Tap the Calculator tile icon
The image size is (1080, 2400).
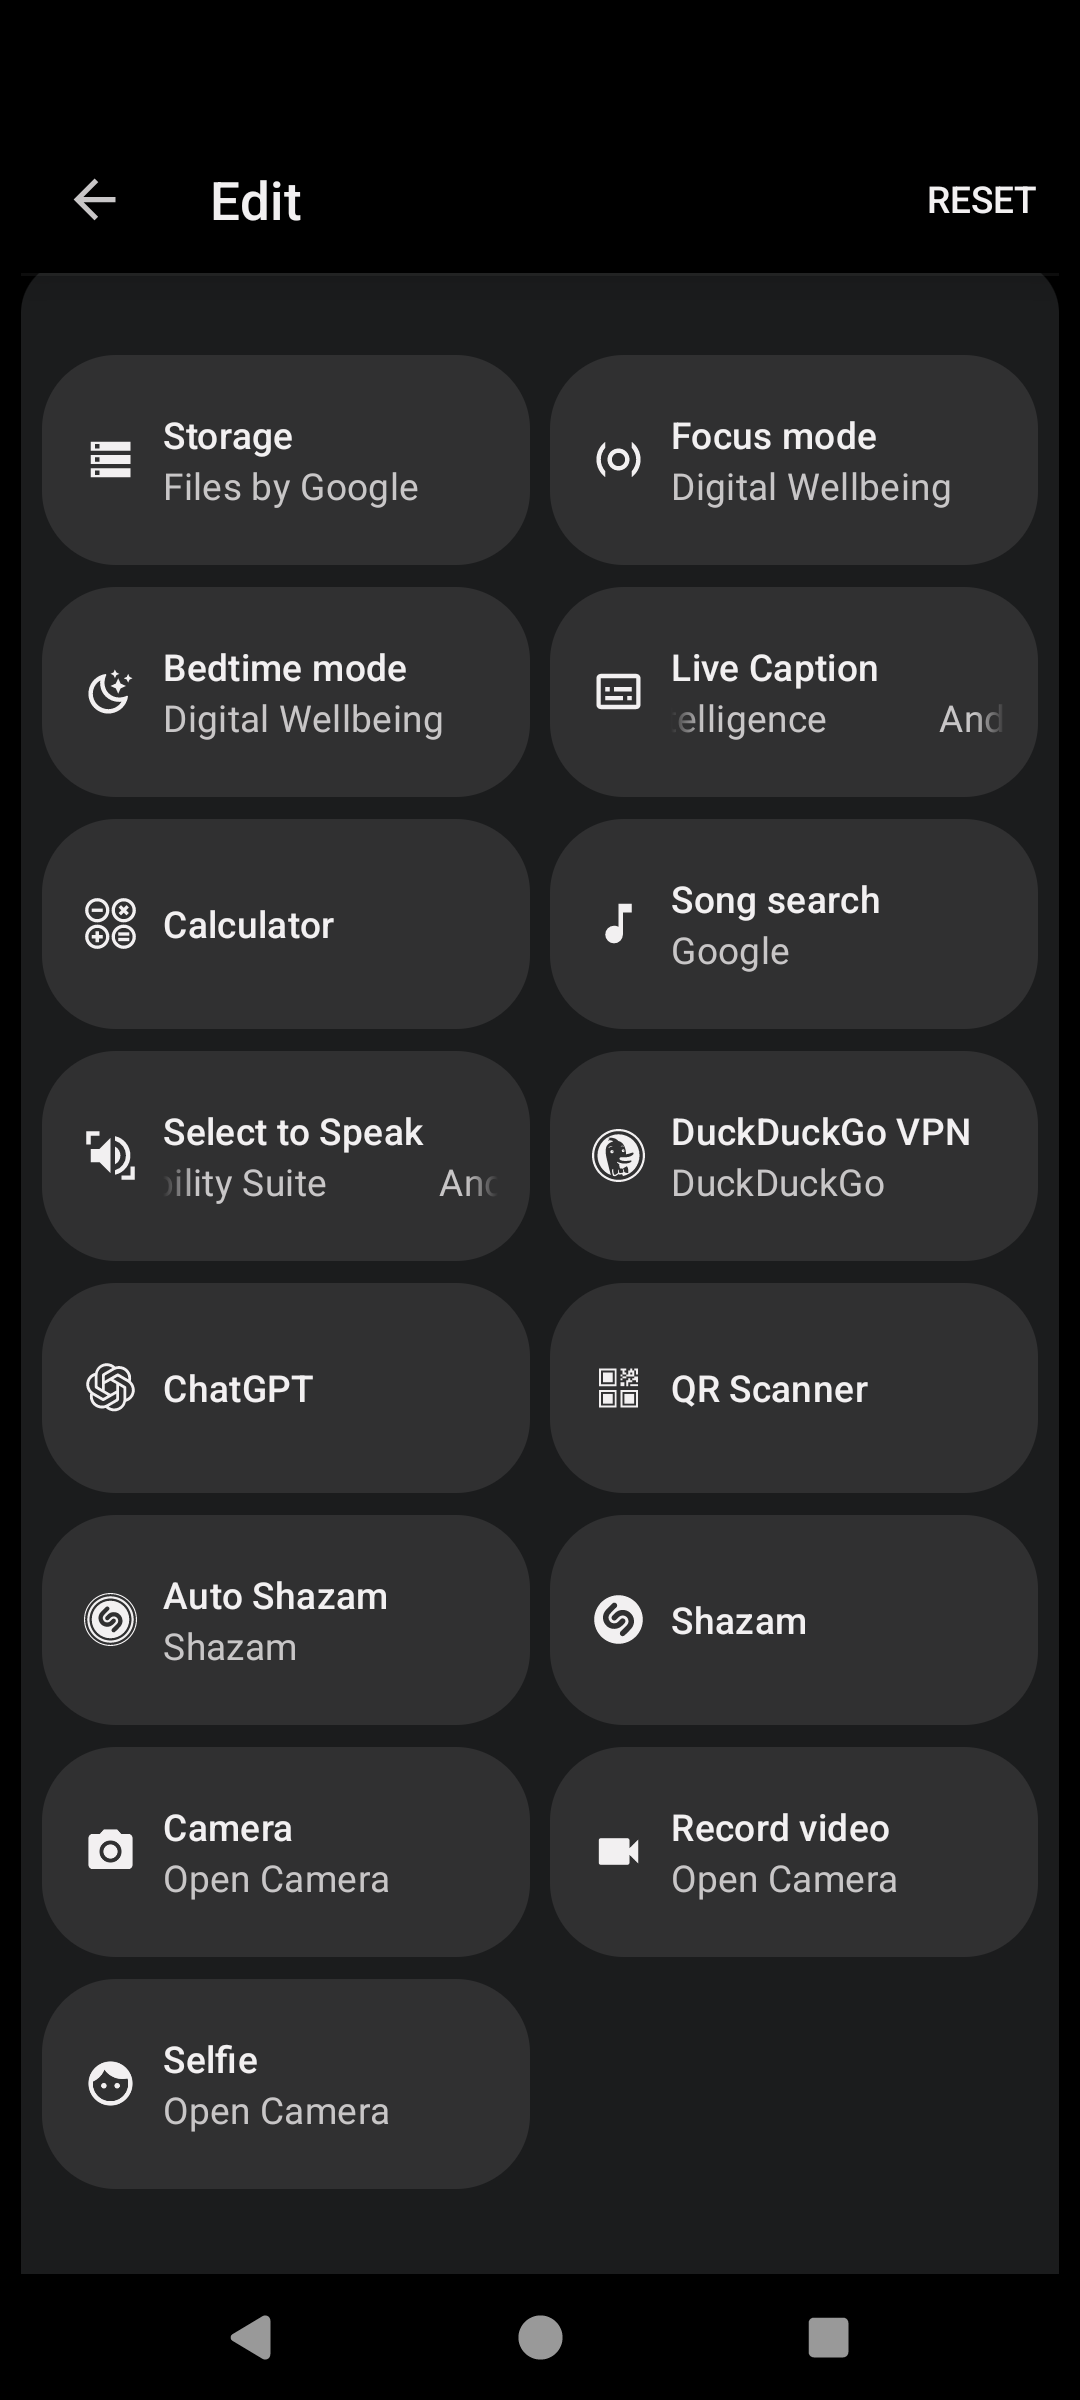click(110, 924)
